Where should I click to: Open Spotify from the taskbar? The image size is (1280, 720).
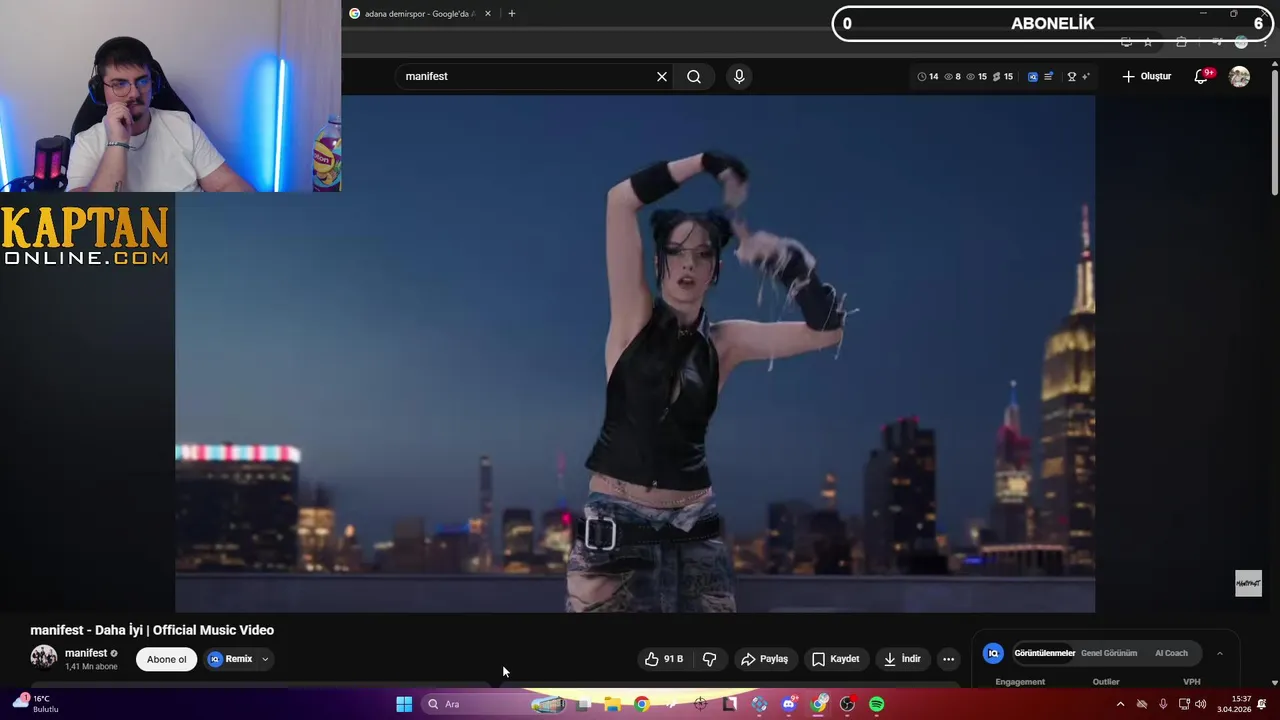(877, 704)
